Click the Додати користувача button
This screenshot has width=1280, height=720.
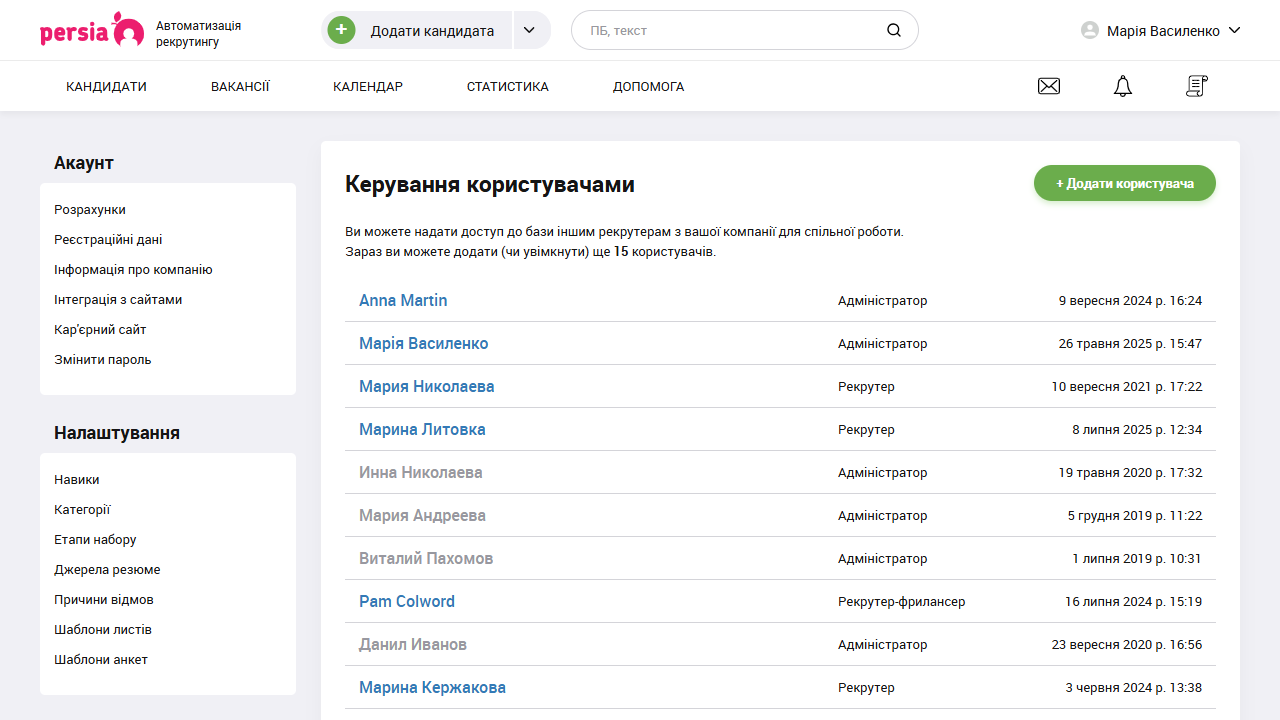point(1124,183)
